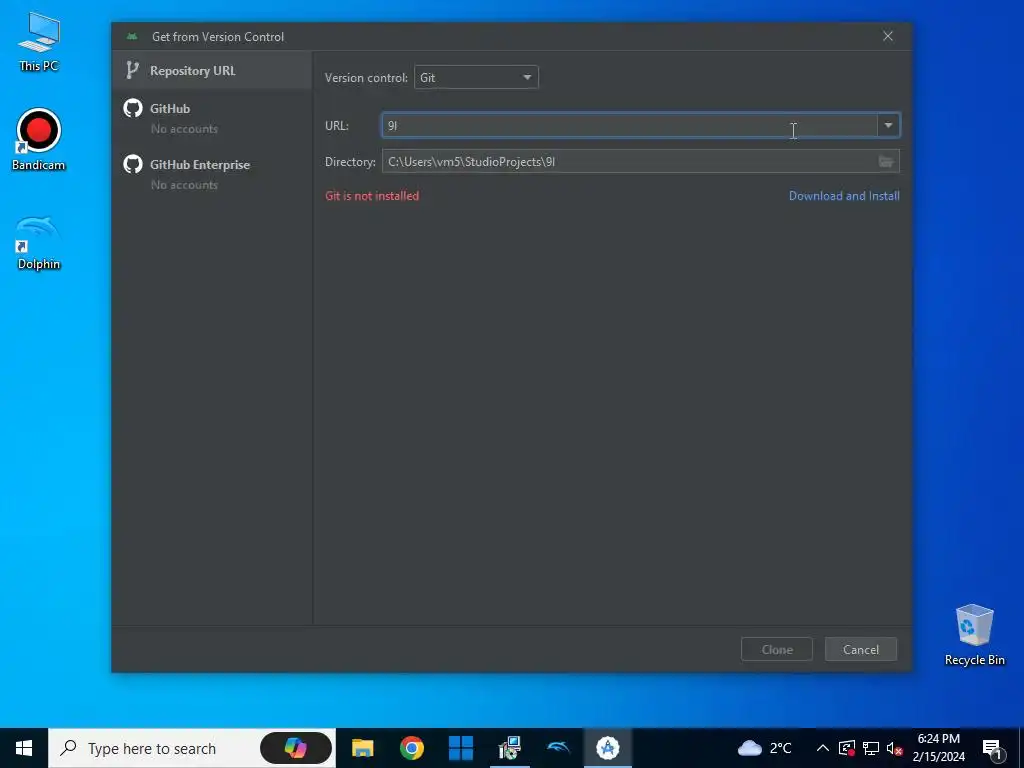Browse for directory with folder icon

pos(886,162)
